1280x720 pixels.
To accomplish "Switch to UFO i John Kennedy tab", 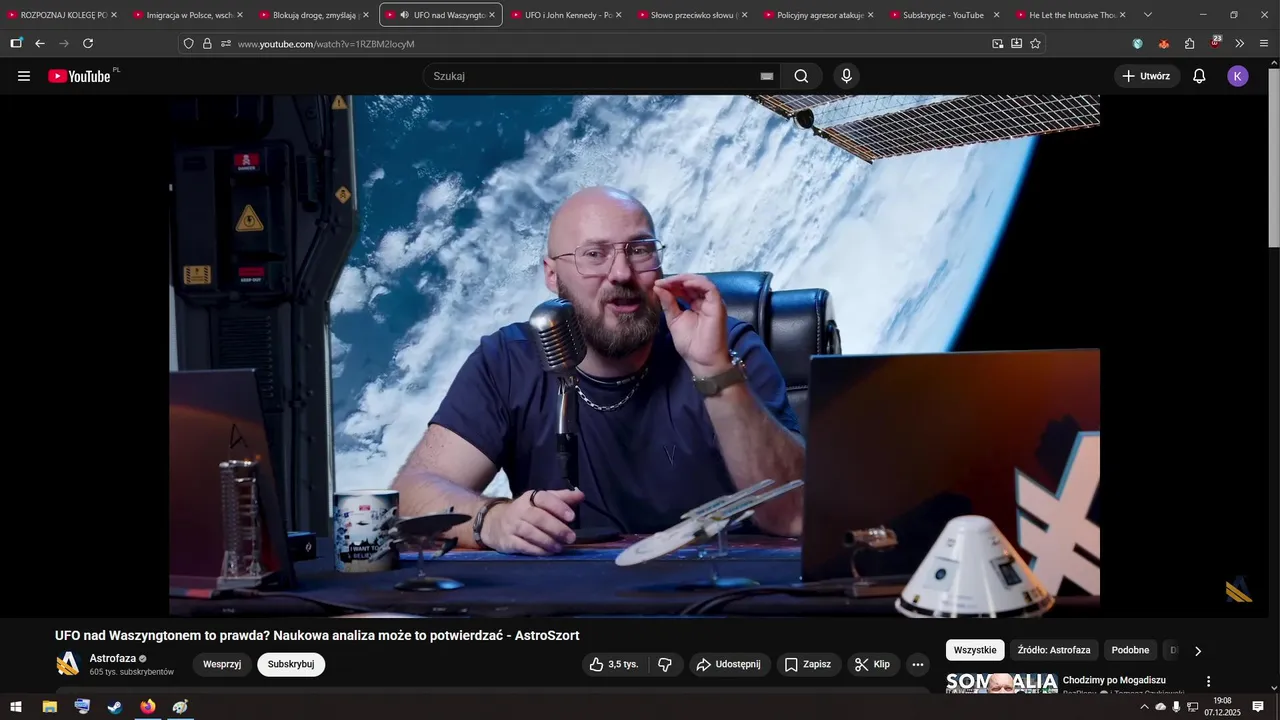I will tap(566, 15).
